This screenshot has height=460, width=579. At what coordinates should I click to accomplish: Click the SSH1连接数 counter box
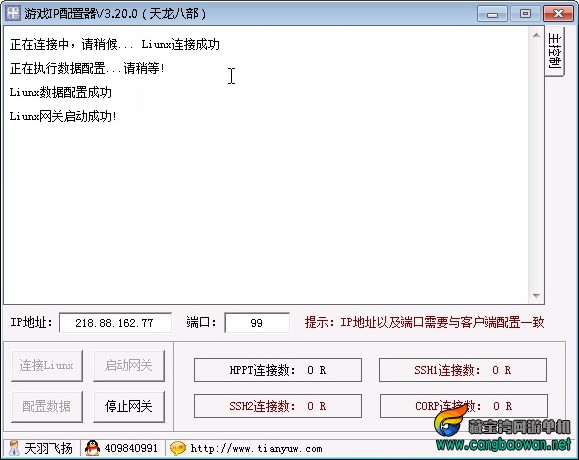click(x=463, y=370)
